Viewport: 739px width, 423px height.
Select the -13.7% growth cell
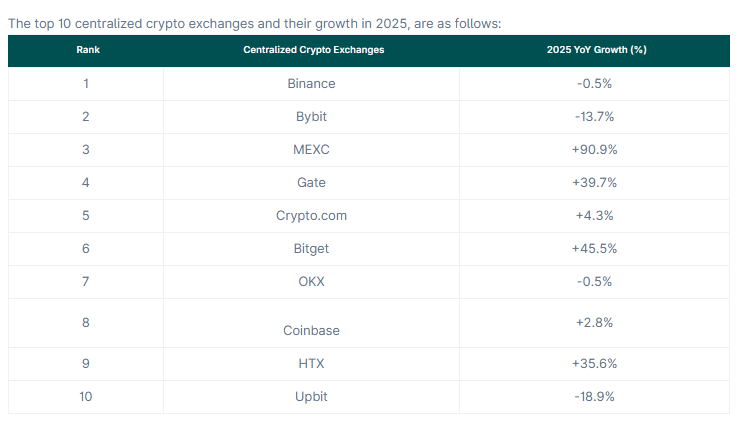pyautogui.click(x=595, y=117)
